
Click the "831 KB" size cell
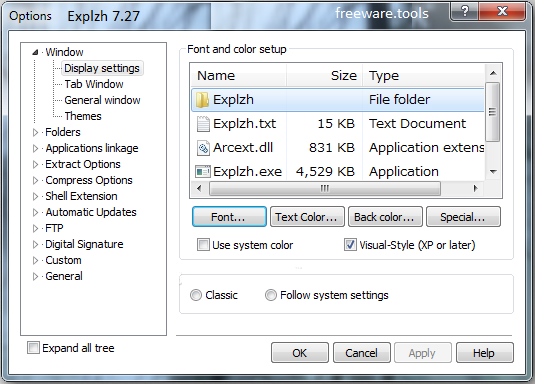[332, 148]
